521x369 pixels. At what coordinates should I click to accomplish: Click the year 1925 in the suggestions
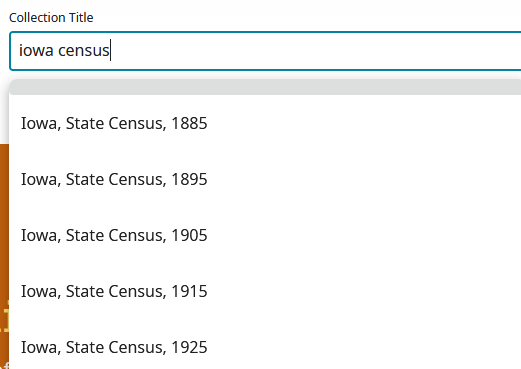coord(189,347)
